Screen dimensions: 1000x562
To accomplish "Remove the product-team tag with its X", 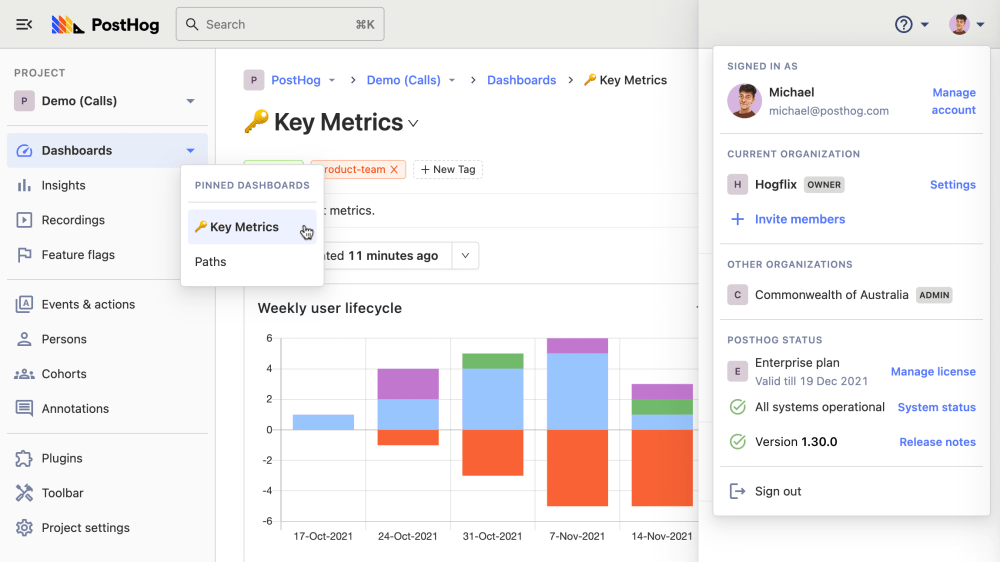I will click(394, 169).
